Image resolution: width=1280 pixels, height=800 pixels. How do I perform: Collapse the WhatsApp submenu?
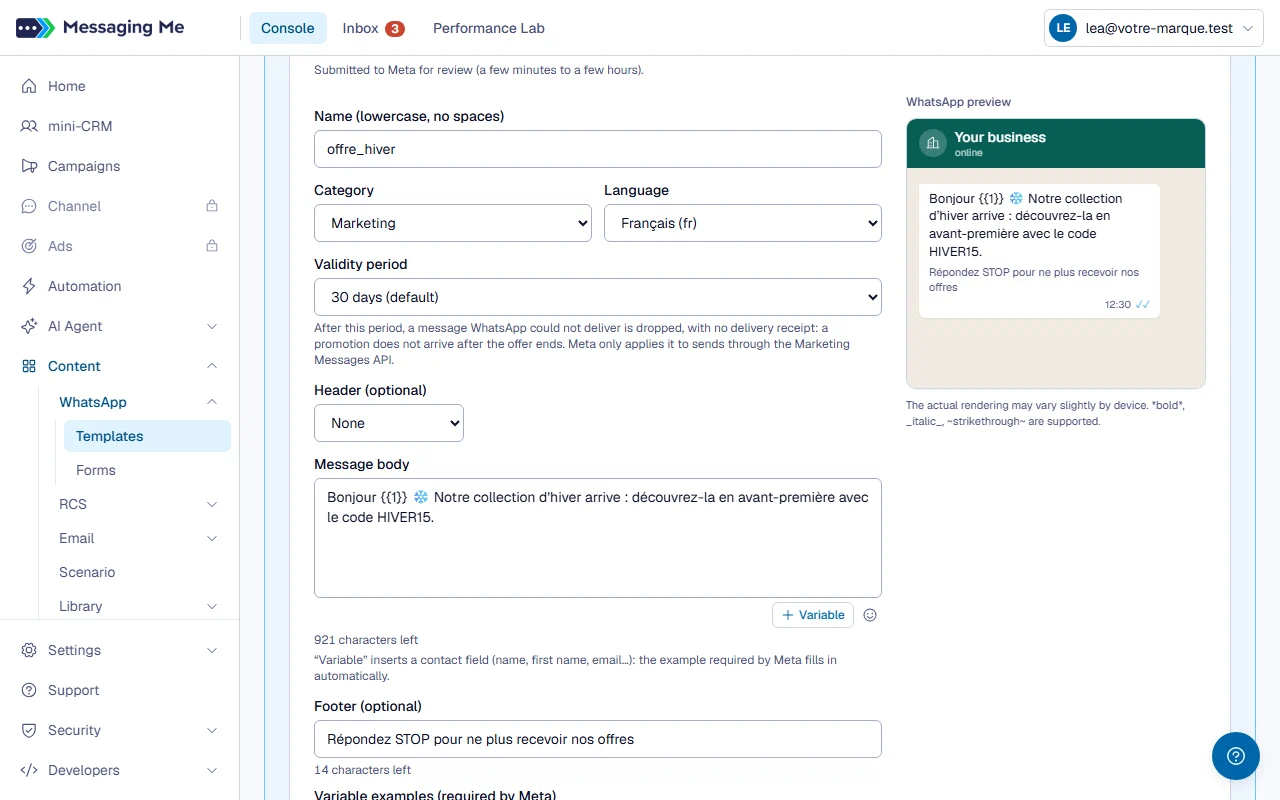(x=139, y=402)
